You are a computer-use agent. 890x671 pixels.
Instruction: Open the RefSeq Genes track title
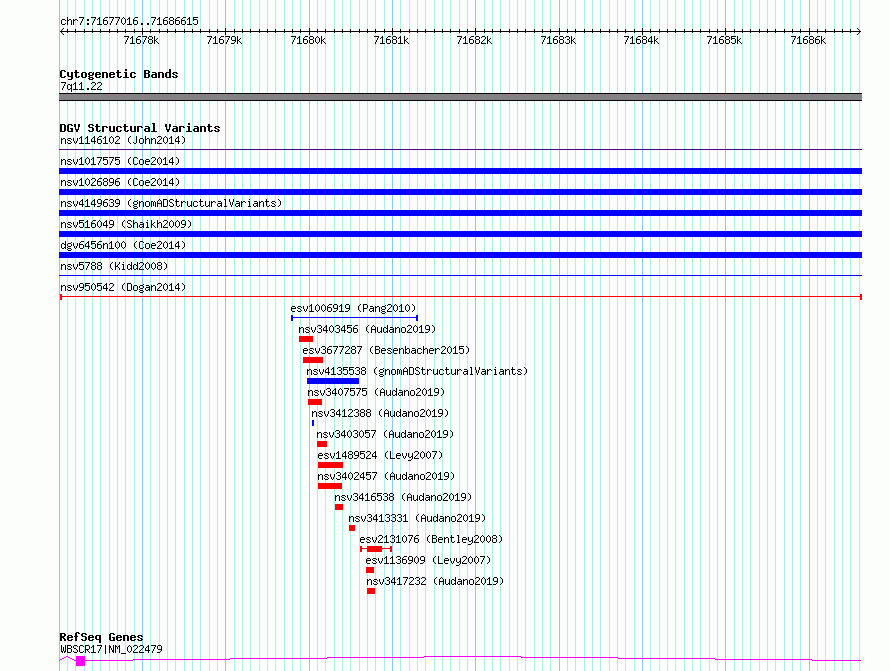tap(101, 637)
